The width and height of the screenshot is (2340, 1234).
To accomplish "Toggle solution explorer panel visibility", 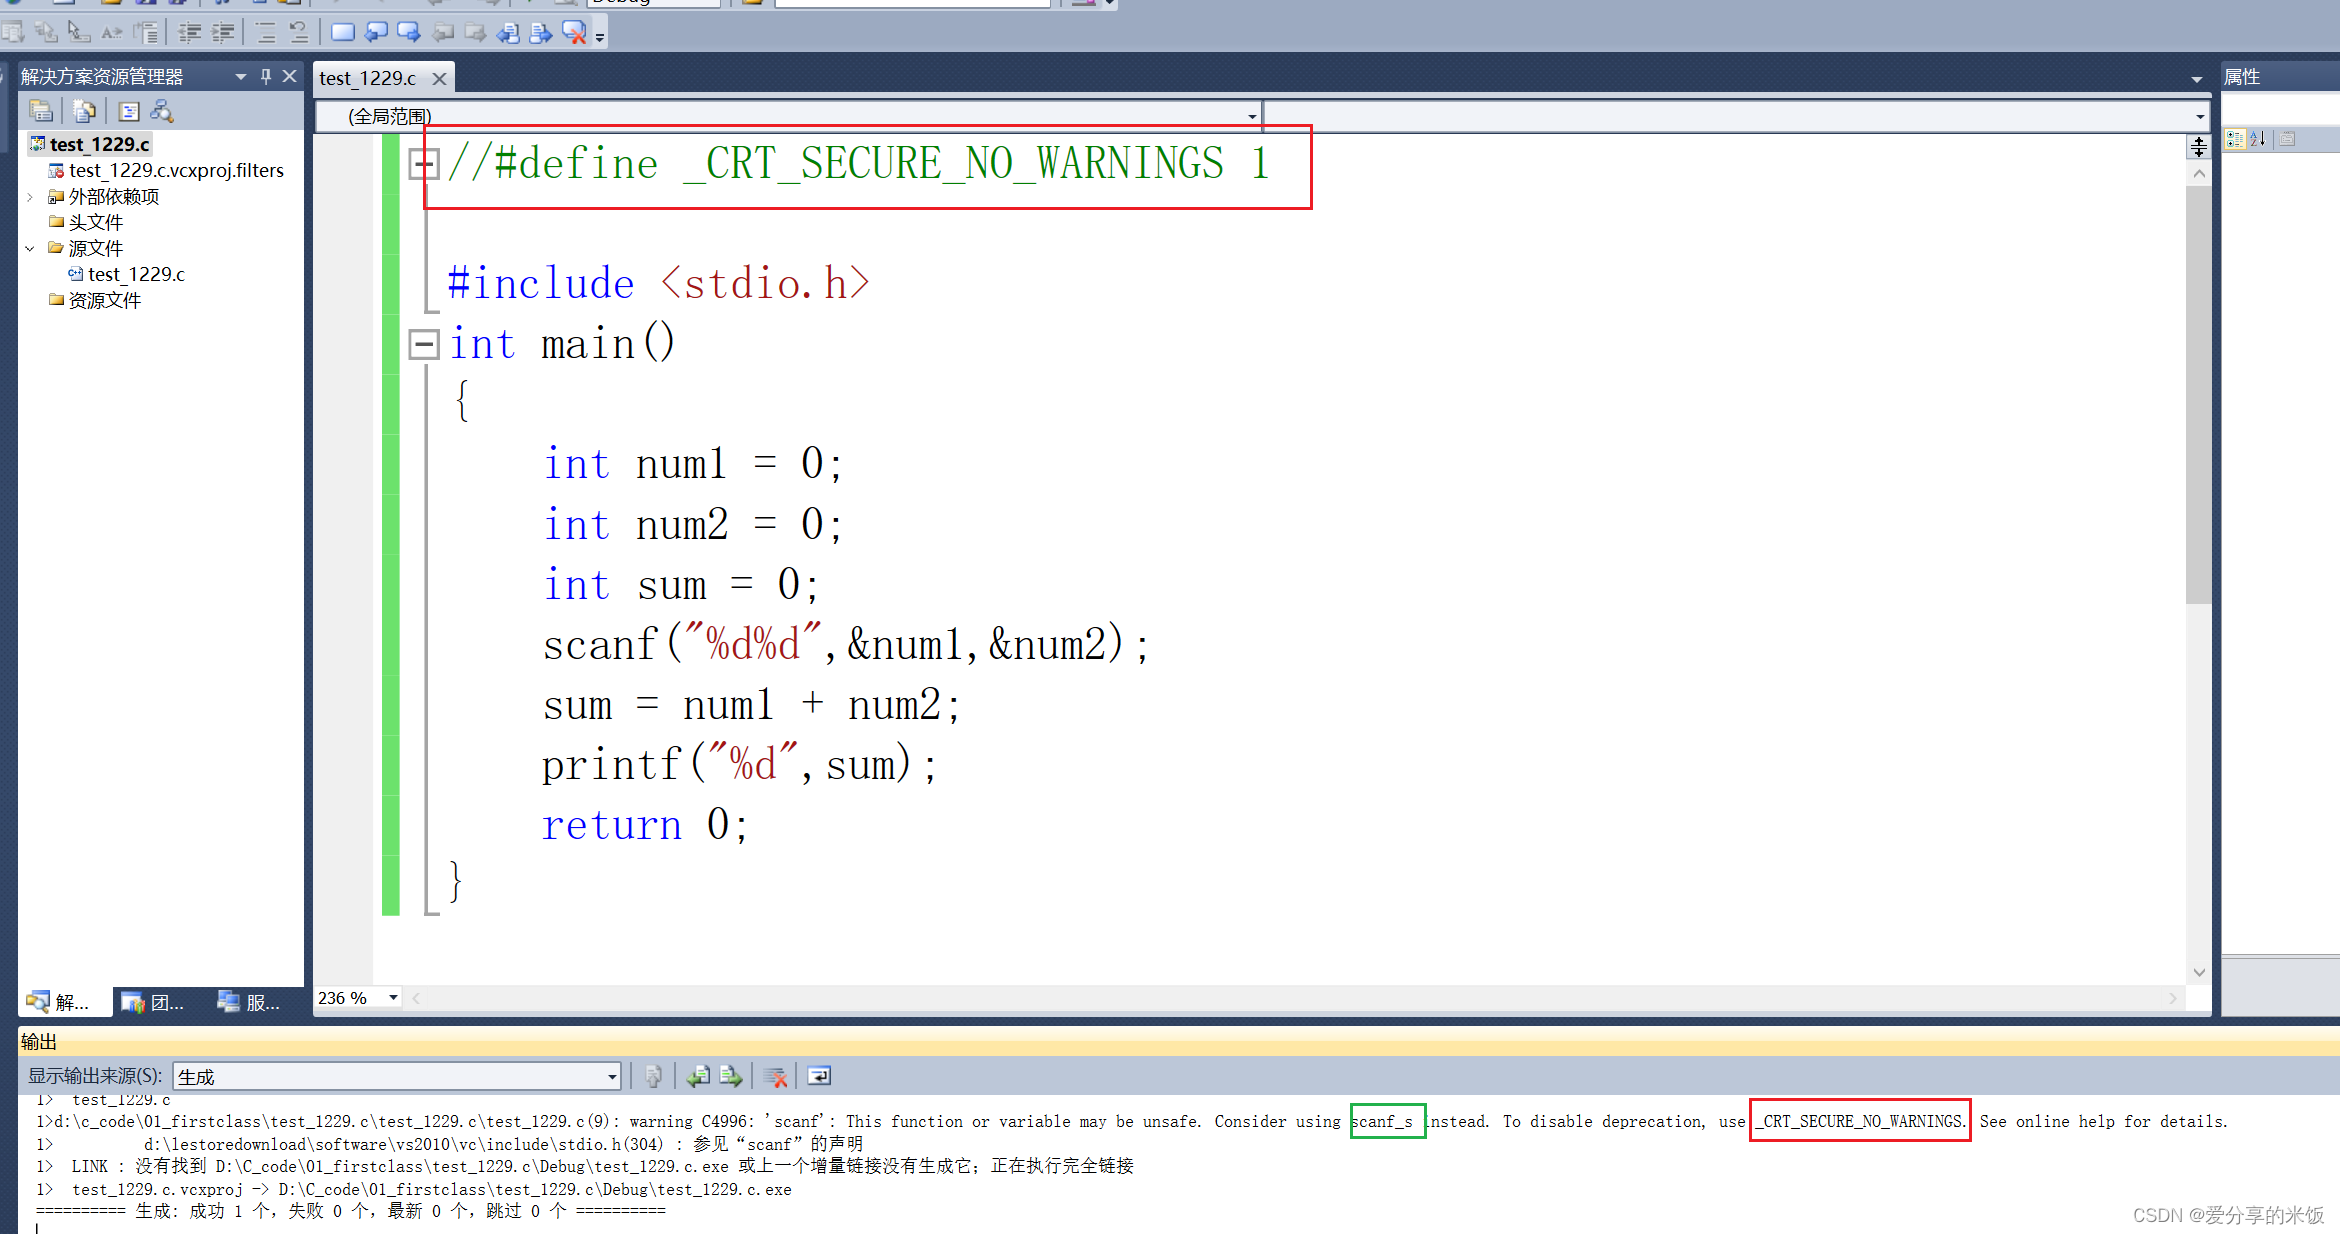I will 294,74.
